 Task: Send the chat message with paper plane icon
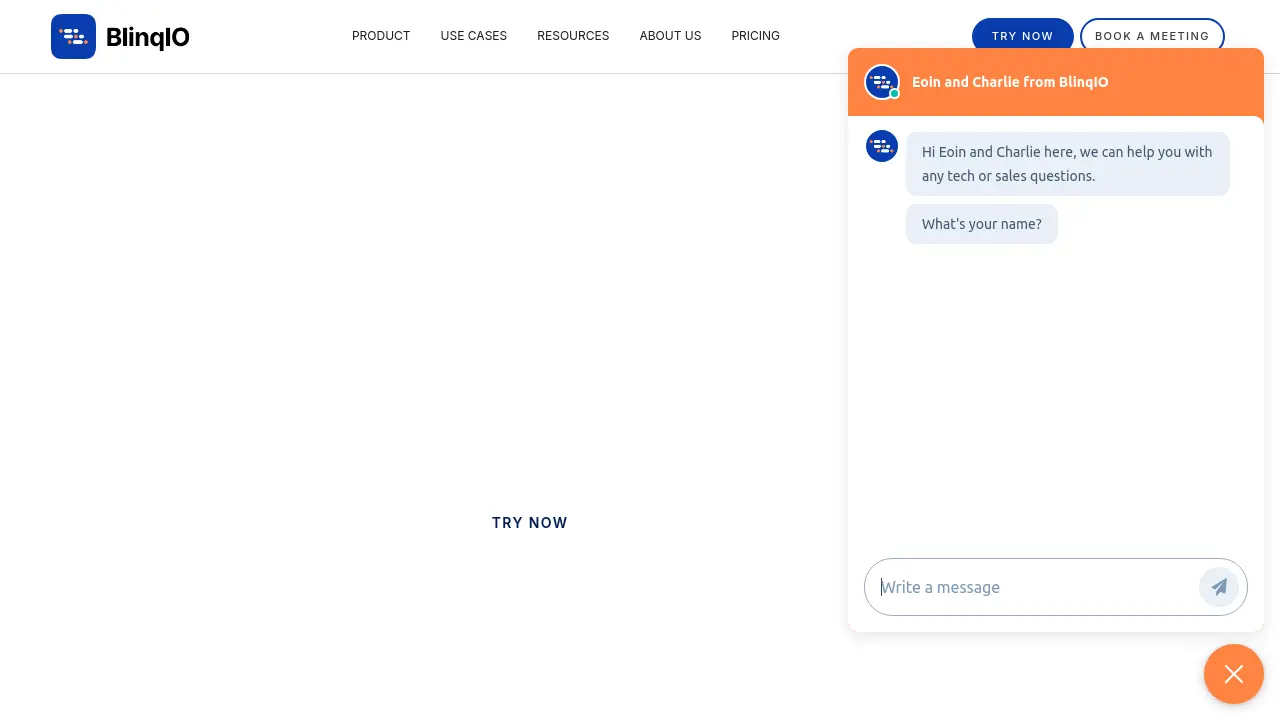tap(1219, 587)
